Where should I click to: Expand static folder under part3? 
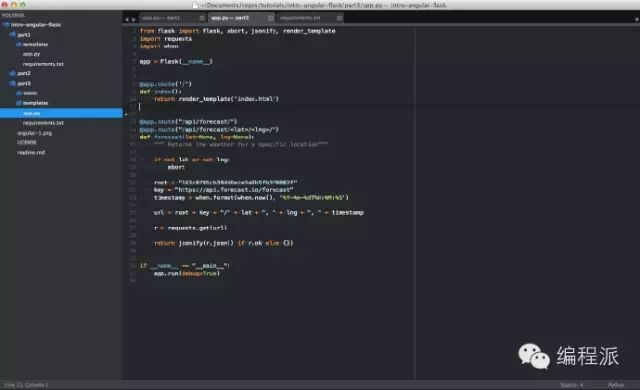[19, 93]
